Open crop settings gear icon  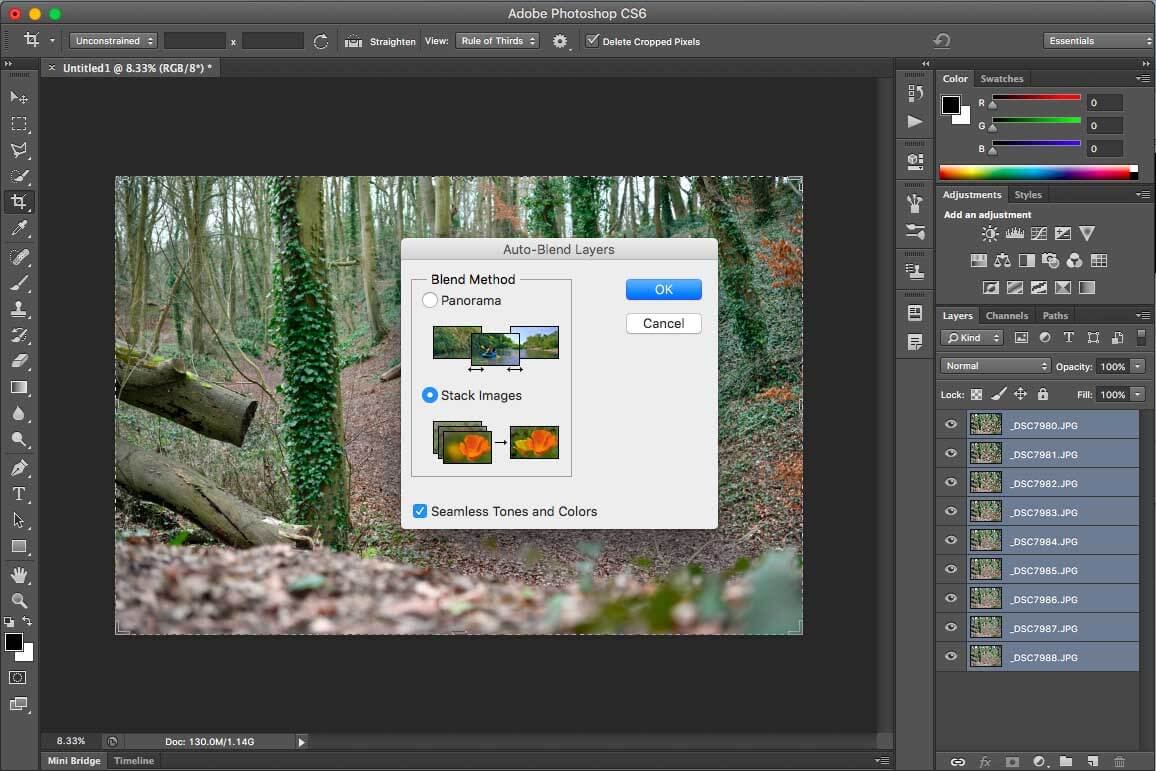tap(560, 41)
